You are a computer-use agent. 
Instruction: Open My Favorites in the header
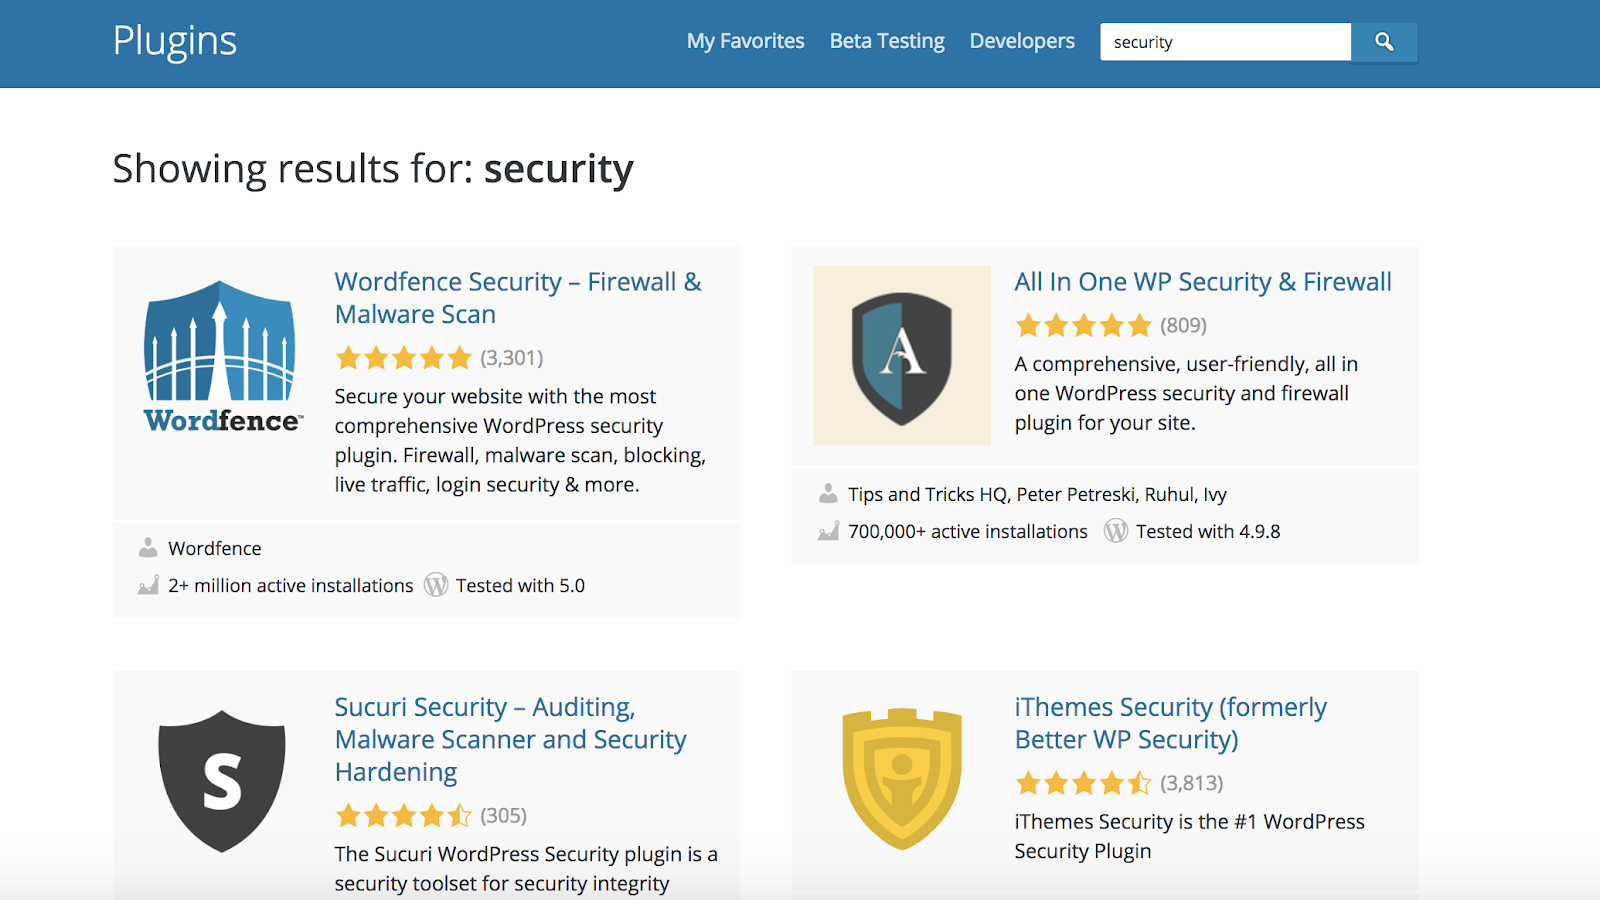pyautogui.click(x=745, y=41)
